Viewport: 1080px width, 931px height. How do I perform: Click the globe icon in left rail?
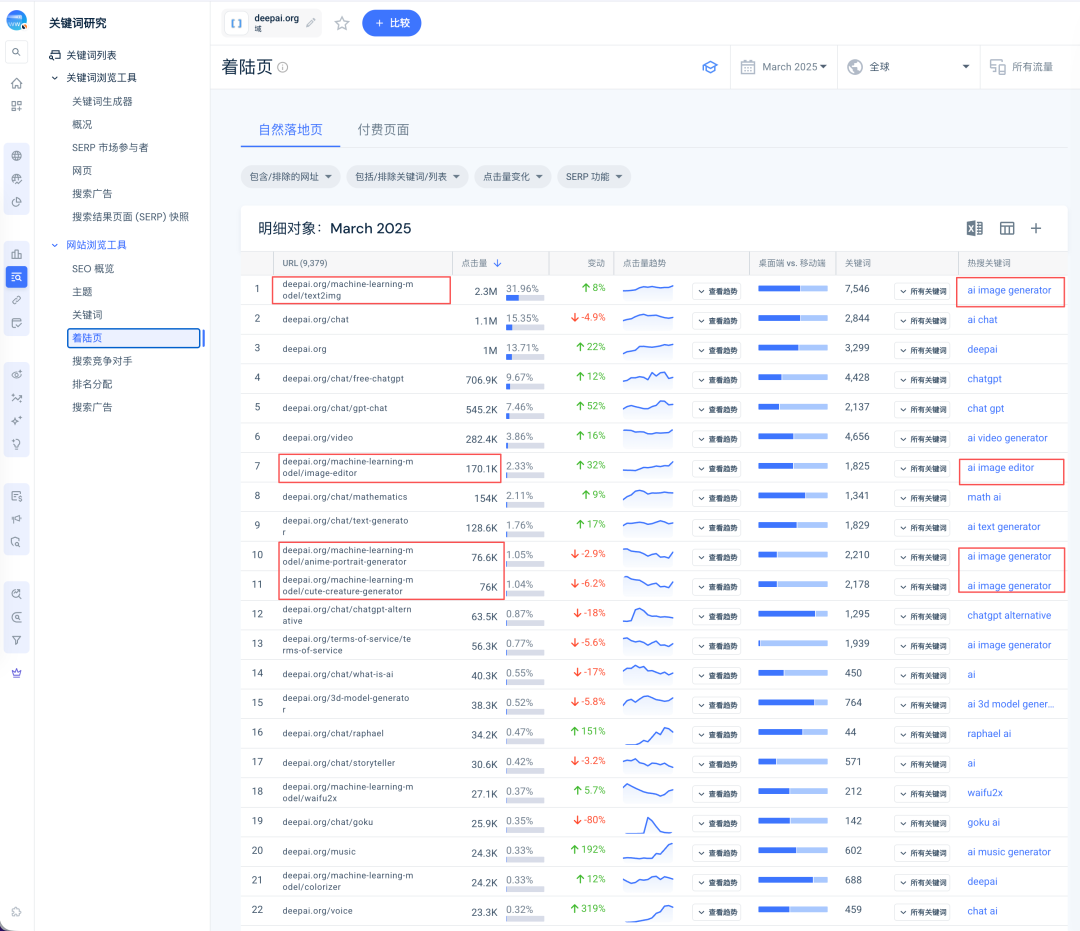tap(17, 156)
